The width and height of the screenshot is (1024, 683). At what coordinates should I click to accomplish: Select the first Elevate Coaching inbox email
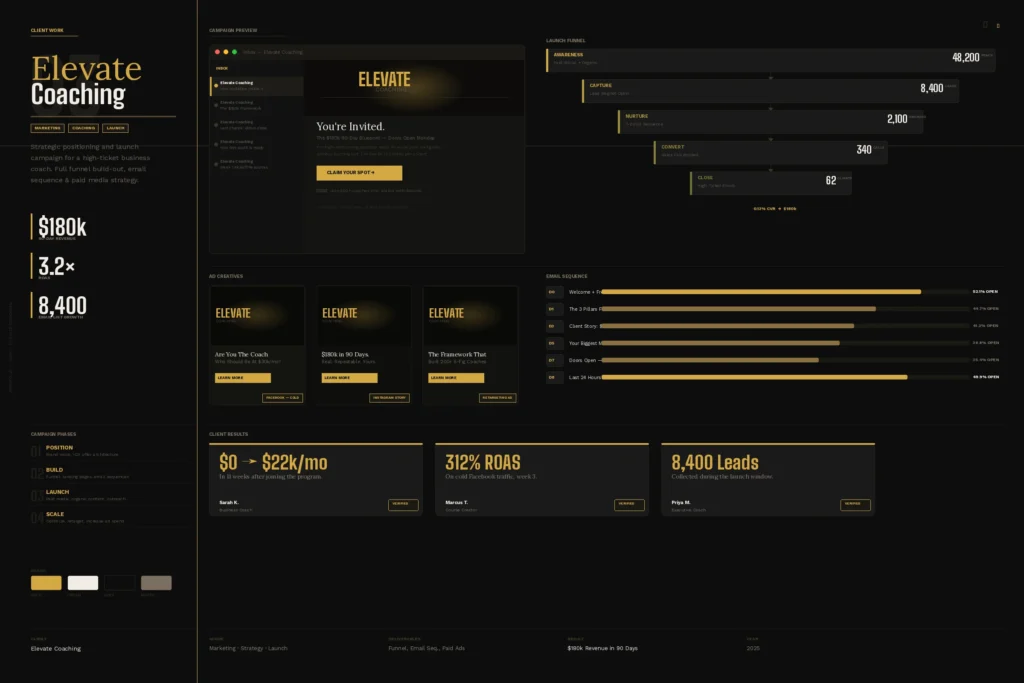pos(257,86)
